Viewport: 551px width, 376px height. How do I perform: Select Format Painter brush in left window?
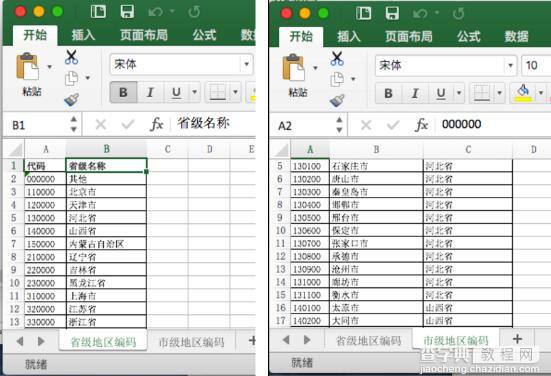72,100
